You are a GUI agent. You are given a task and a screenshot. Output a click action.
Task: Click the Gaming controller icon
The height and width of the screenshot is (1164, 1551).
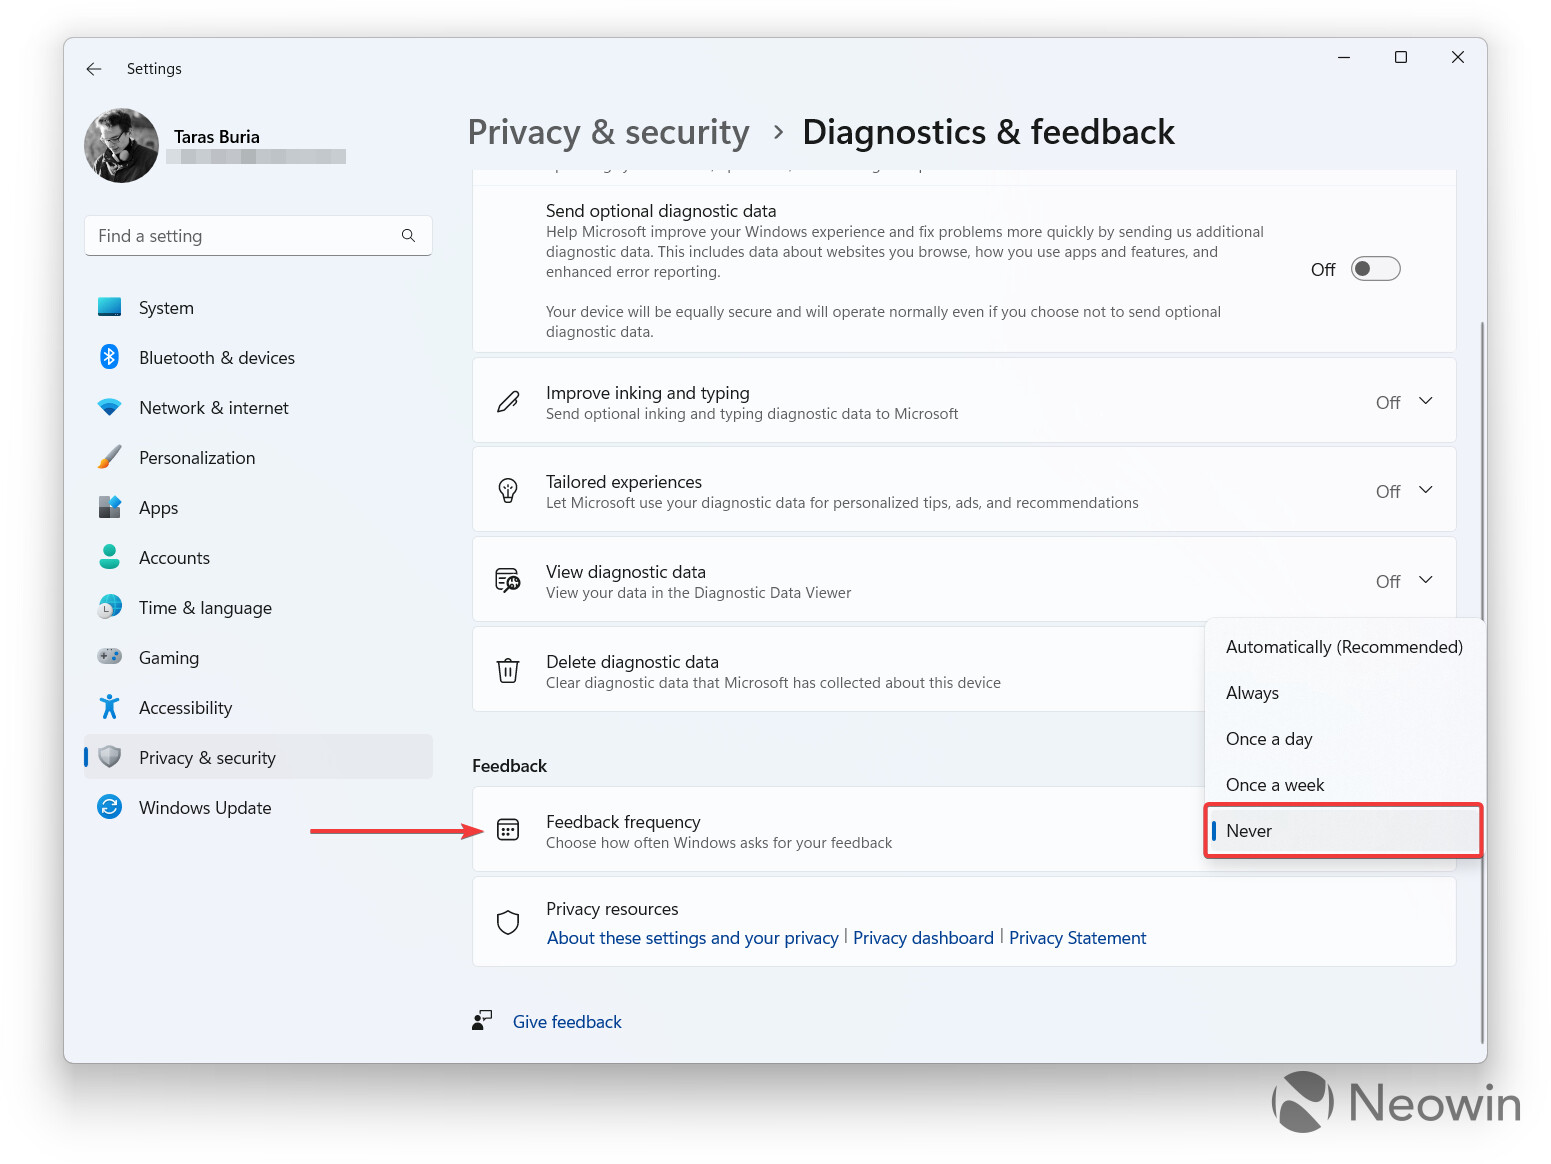[x=110, y=657]
